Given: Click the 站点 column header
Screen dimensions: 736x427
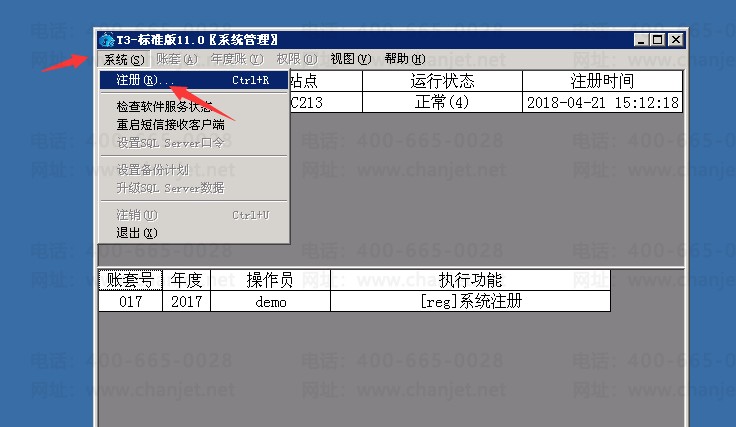Looking at the screenshot, I should pos(326,81).
